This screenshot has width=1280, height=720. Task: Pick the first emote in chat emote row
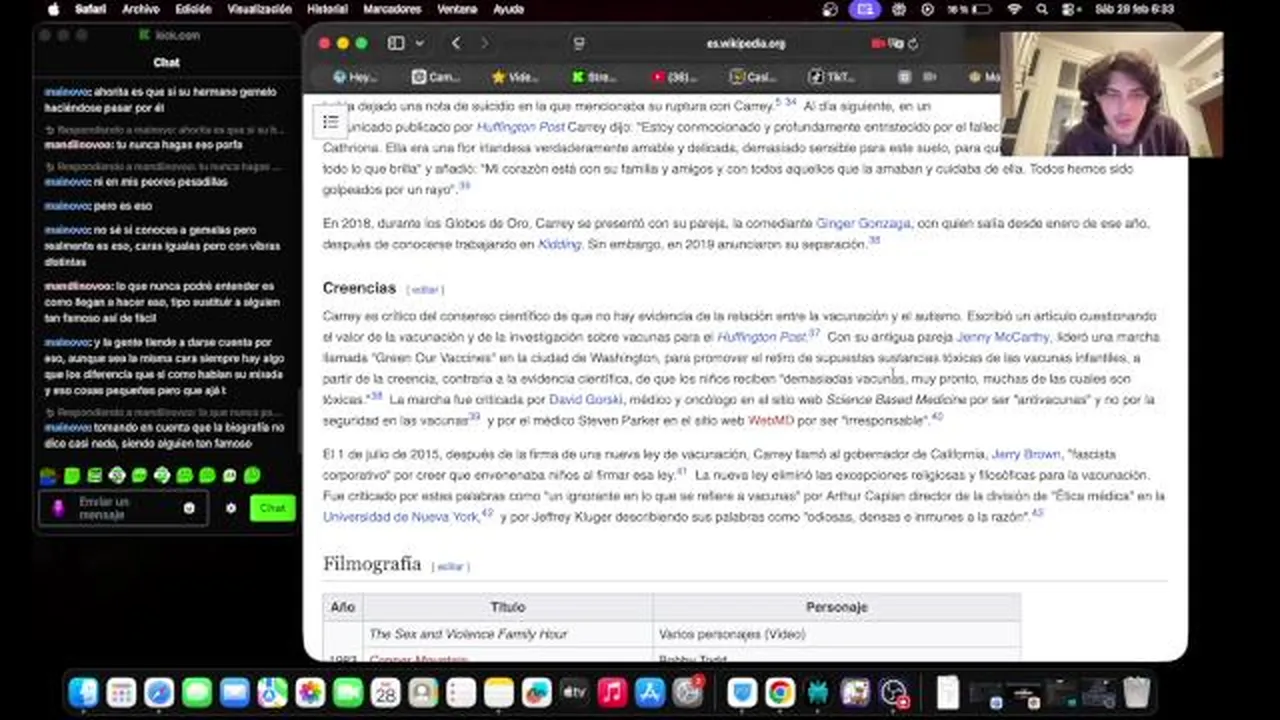tap(48, 476)
